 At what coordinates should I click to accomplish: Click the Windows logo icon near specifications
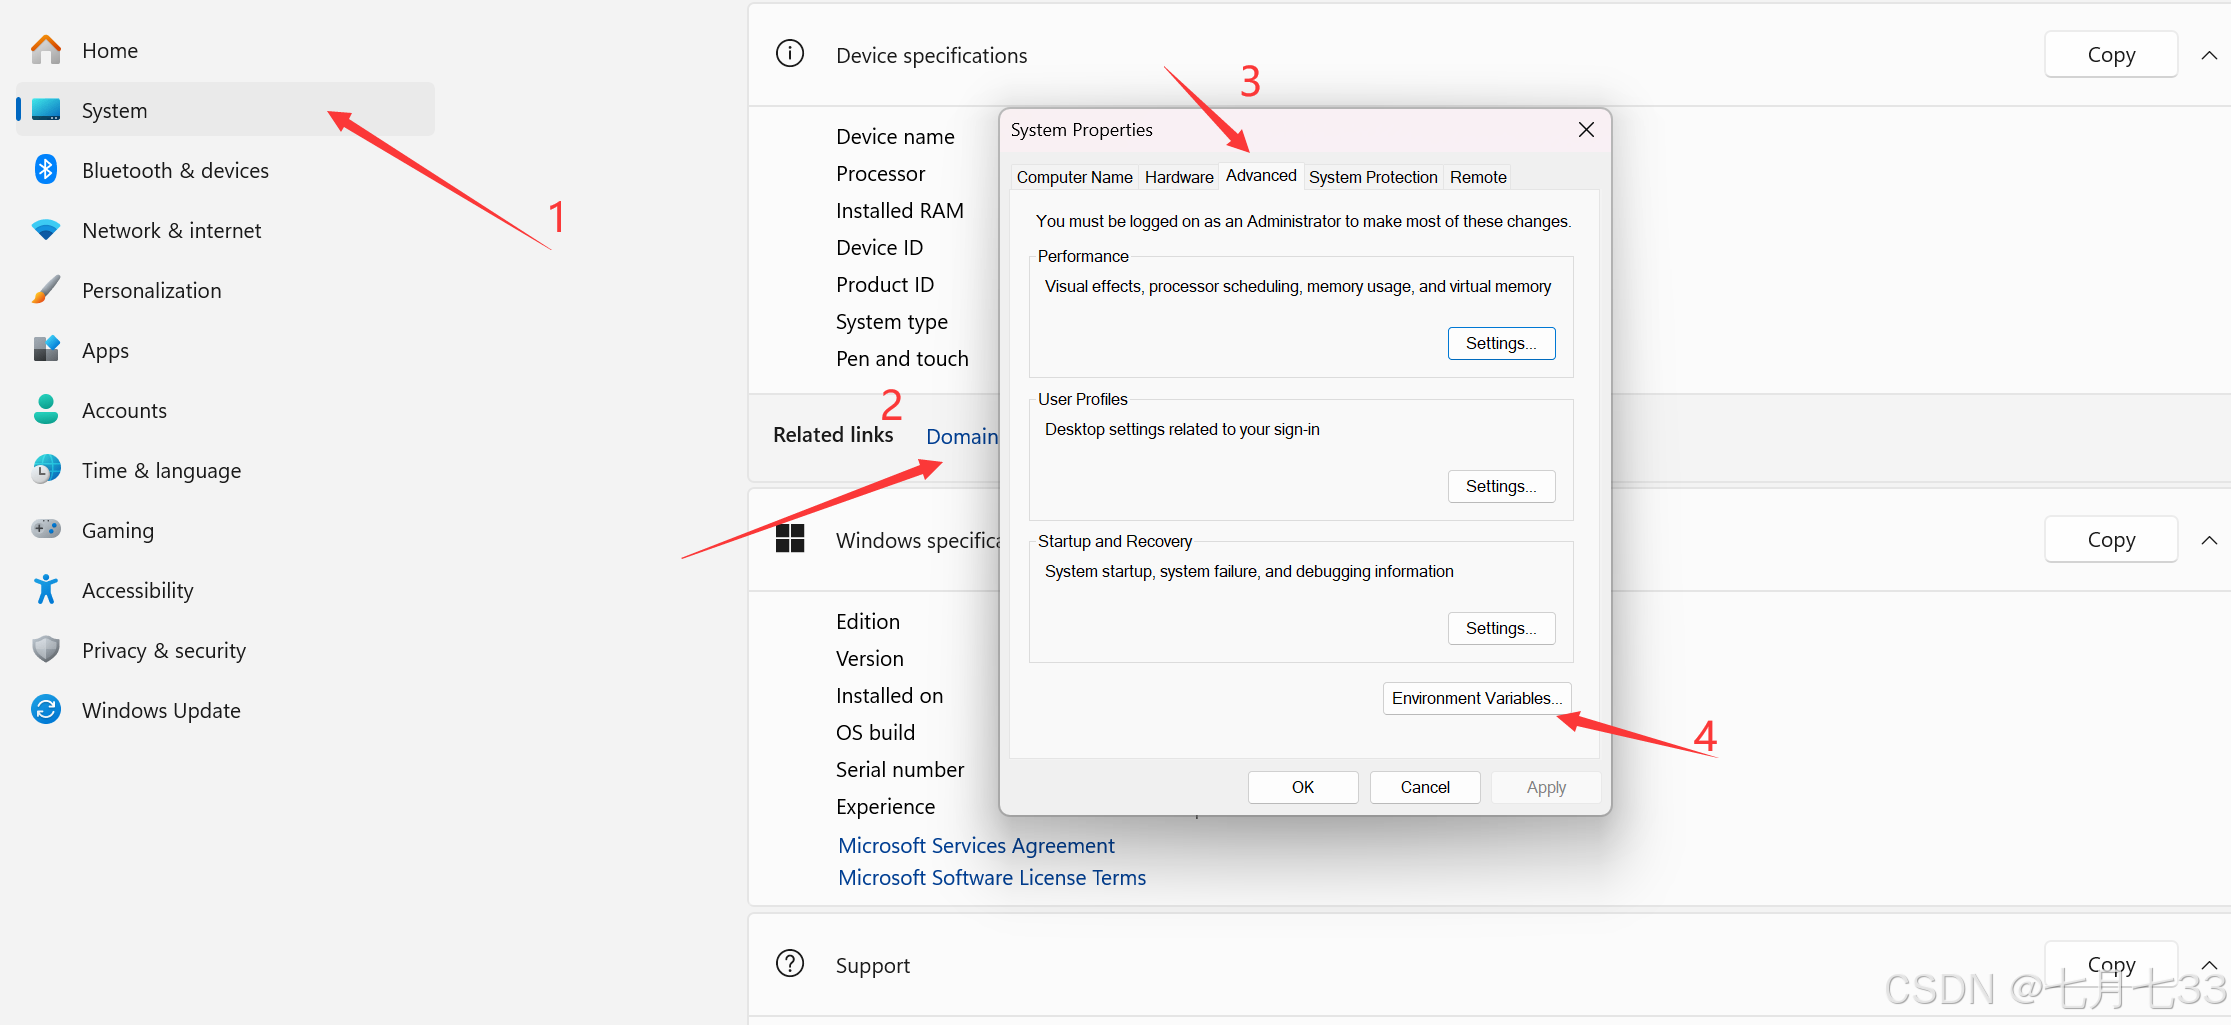790,539
